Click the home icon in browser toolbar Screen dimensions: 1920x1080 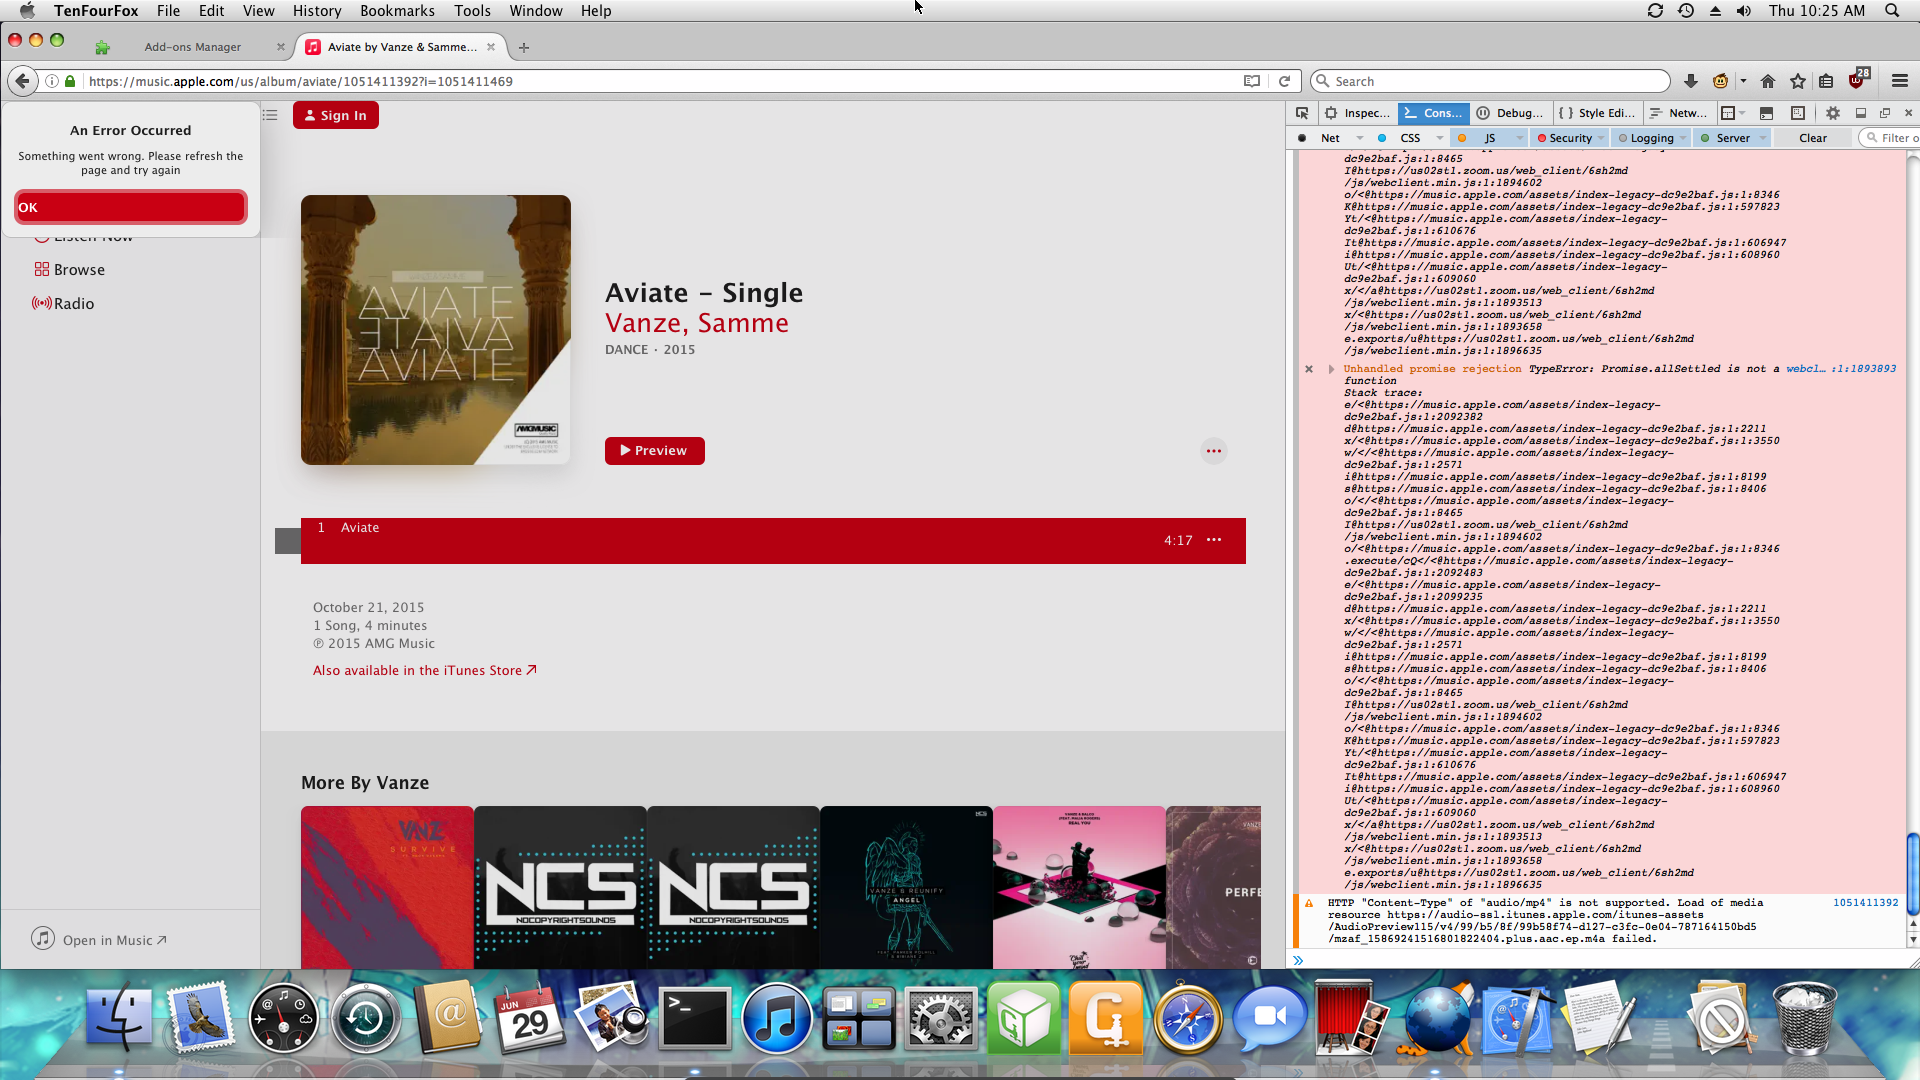pyautogui.click(x=1768, y=81)
